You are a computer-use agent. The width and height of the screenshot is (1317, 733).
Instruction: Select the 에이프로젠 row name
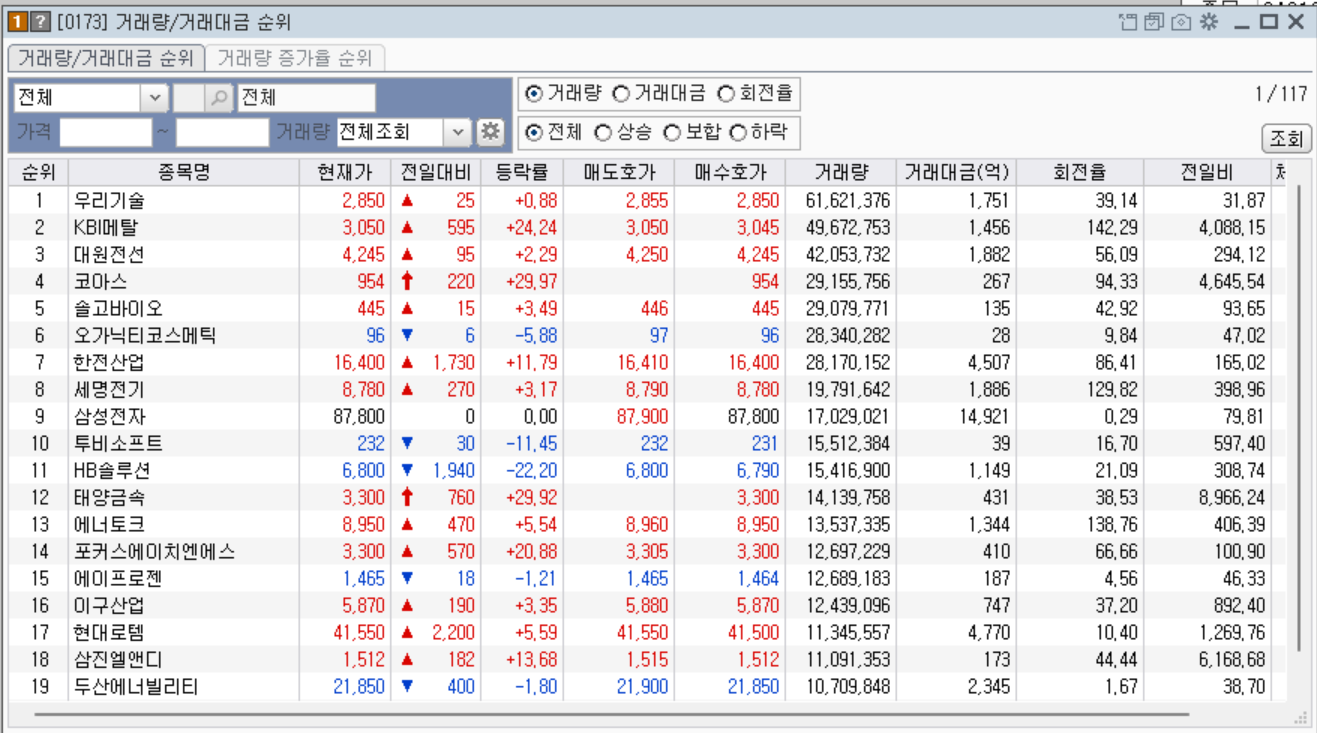coord(118,579)
